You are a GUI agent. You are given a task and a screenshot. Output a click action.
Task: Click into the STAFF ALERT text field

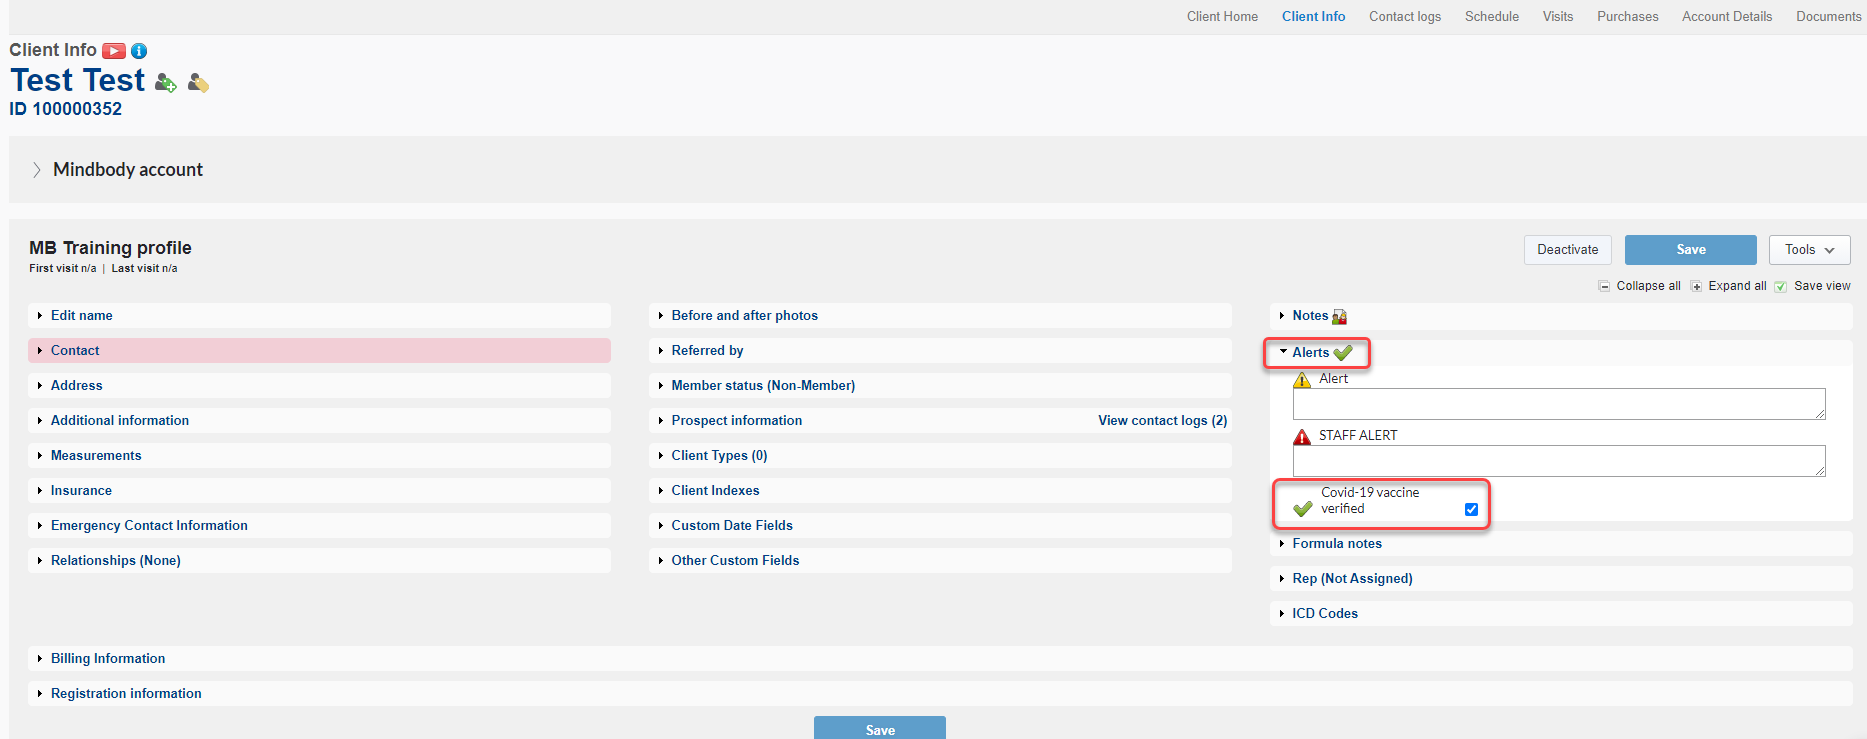point(1557,461)
